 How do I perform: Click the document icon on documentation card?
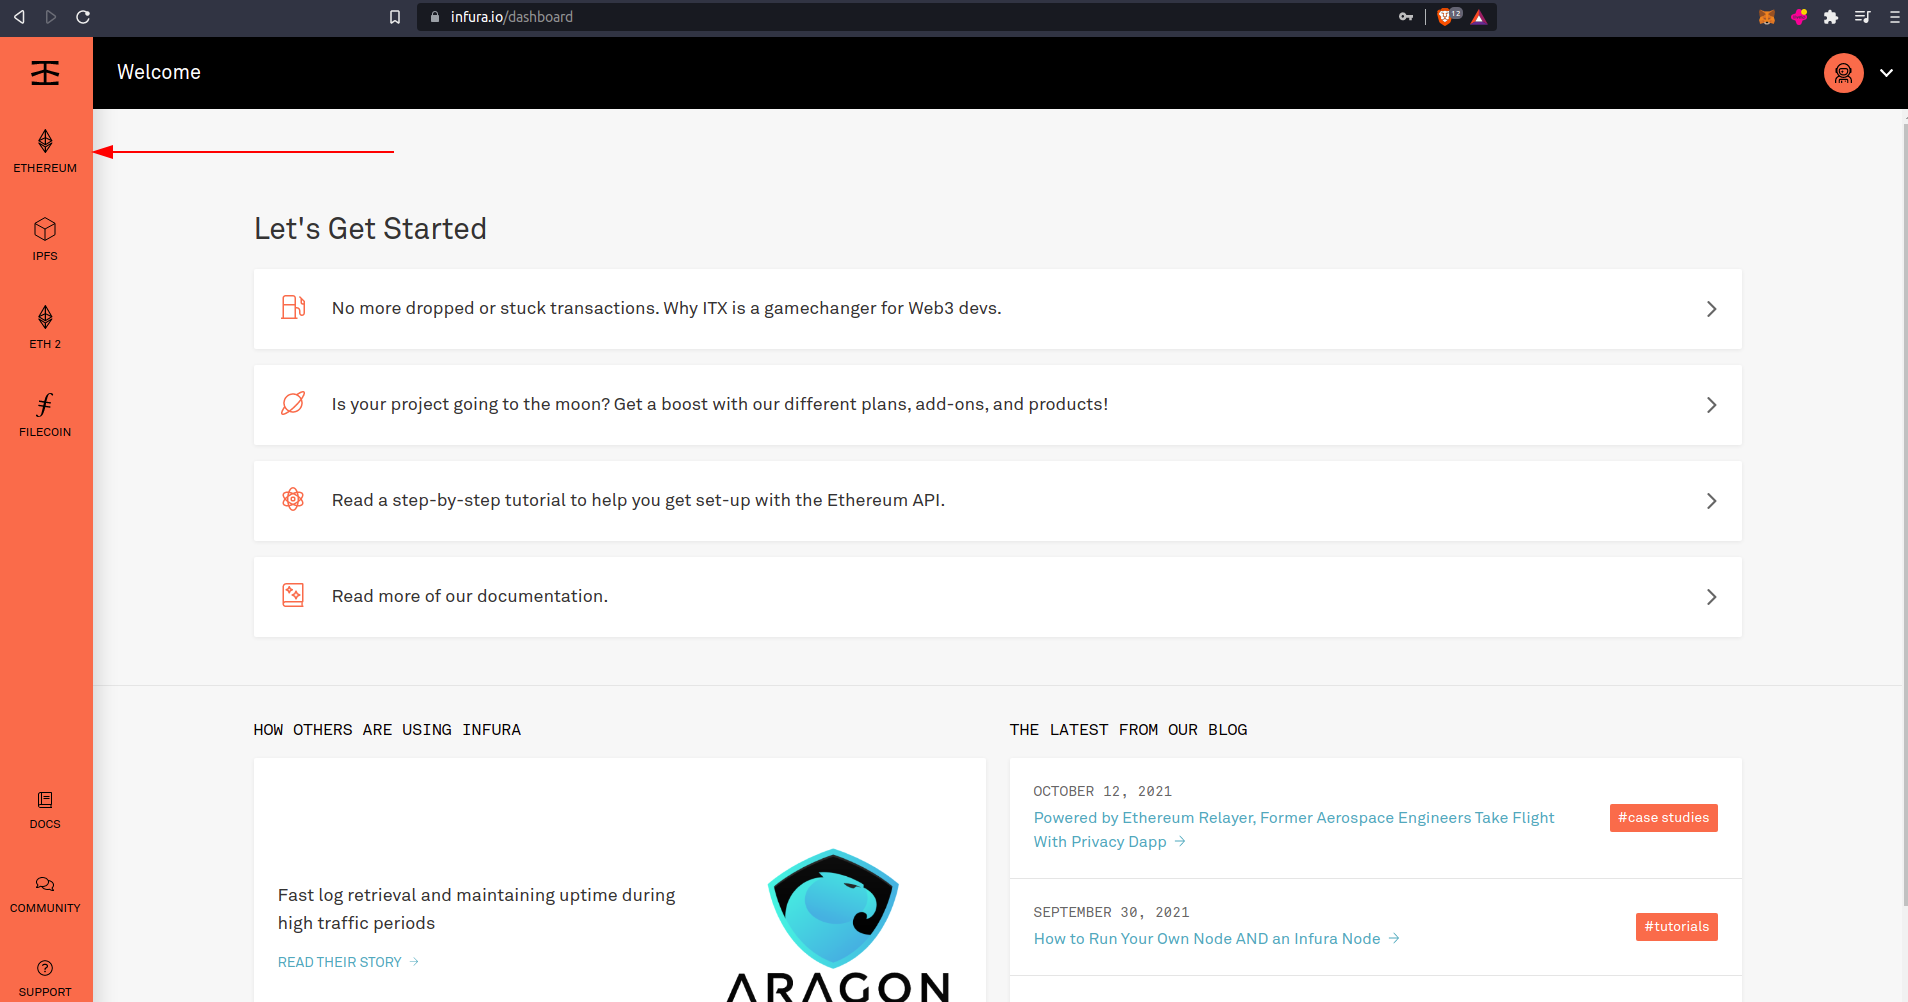[x=293, y=595]
